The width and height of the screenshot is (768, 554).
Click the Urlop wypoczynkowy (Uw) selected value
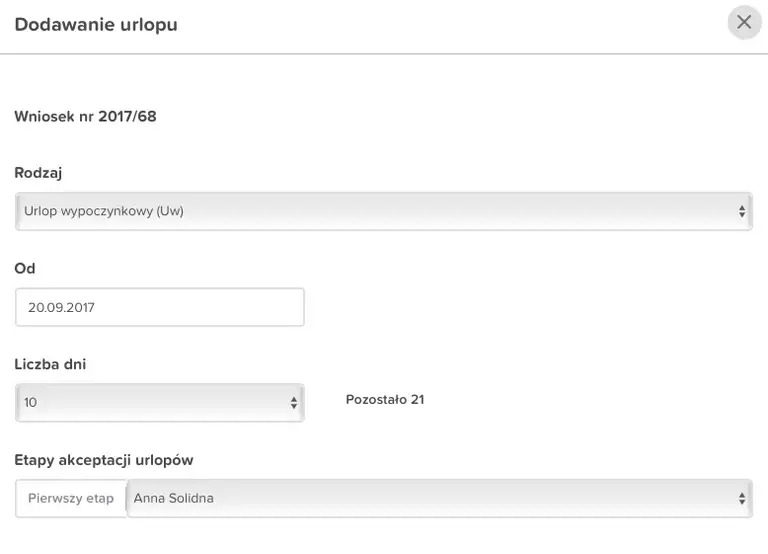click(104, 211)
